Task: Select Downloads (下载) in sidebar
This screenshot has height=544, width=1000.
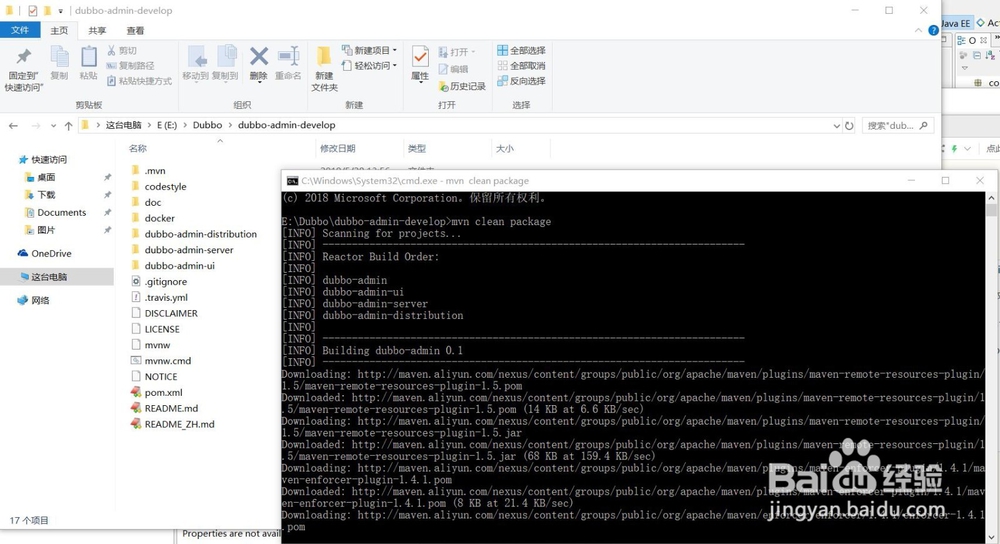Action: 40,195
